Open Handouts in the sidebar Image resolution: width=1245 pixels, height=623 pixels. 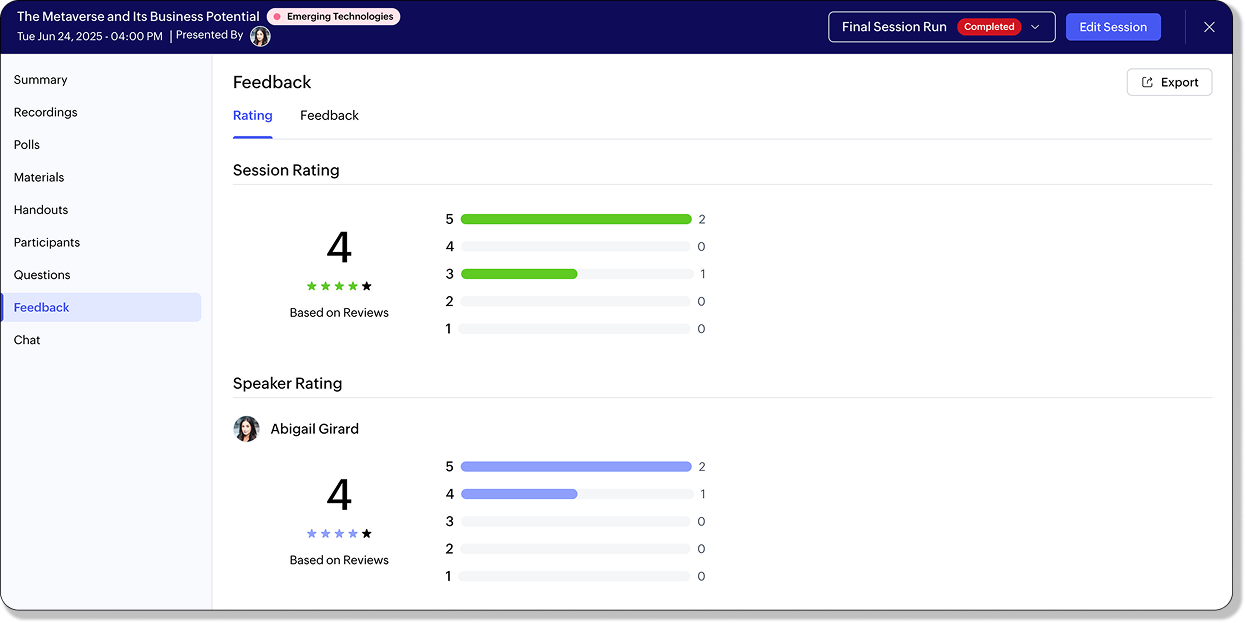(41, 210)
